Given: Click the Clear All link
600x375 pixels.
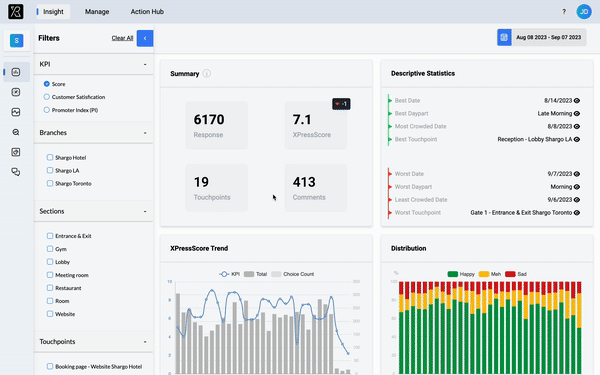Looking at the screenshot, I should (122, 38).
